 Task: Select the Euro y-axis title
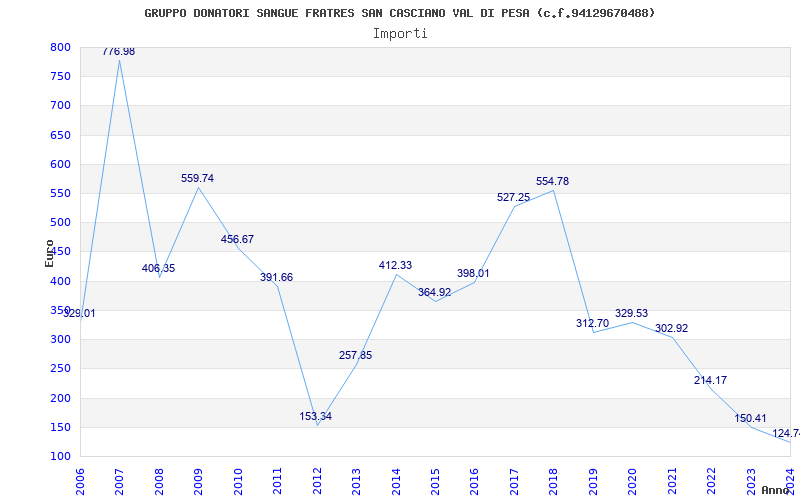point(49,253)
